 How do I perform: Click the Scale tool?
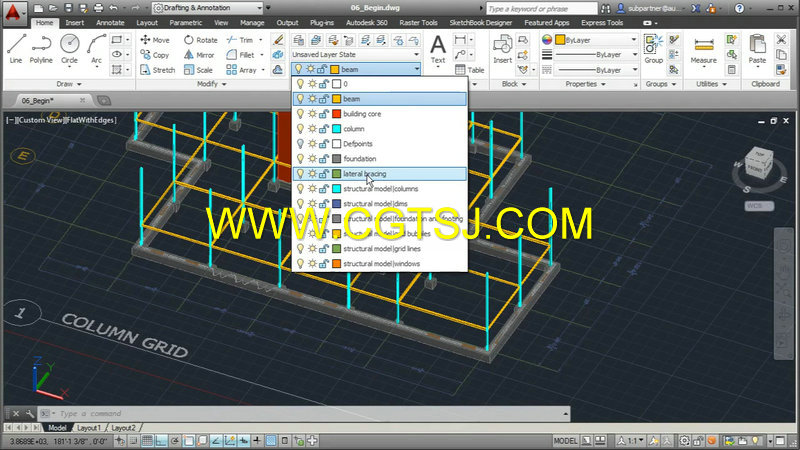tap(198, 70)
